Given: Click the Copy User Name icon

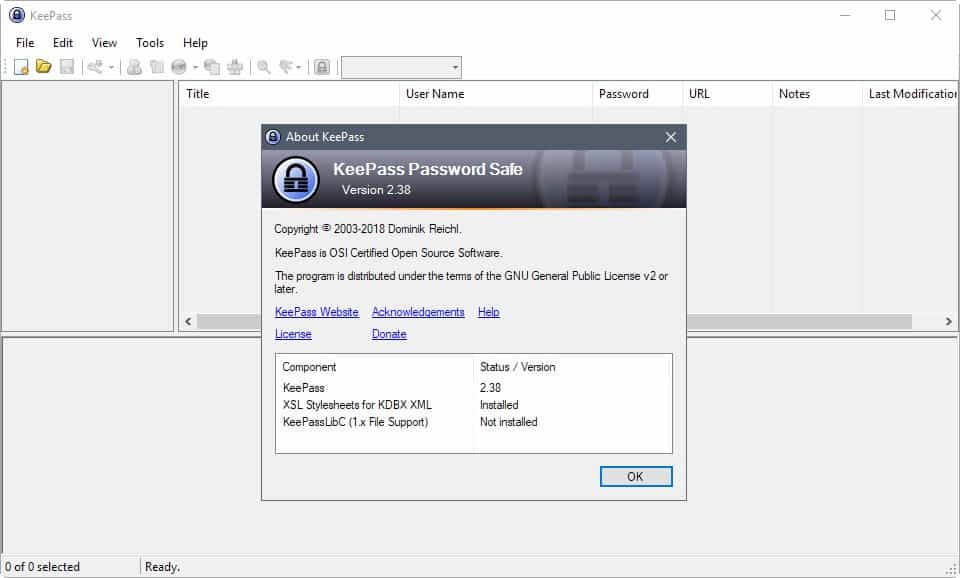Looking at the screenshot, I should [134, 67].
